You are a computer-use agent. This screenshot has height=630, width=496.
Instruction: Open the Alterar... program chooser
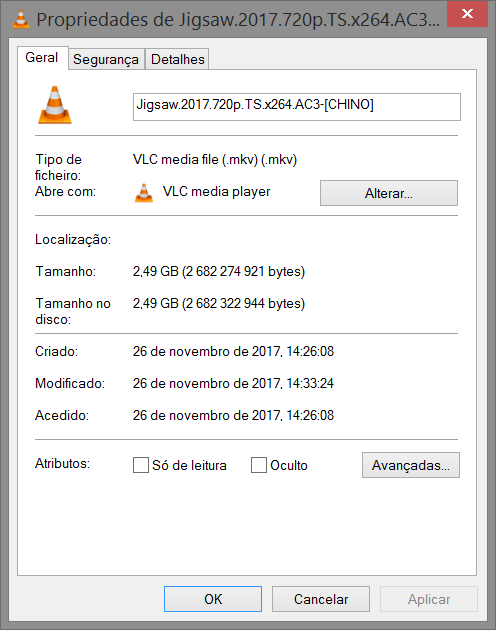click(389, 193)
